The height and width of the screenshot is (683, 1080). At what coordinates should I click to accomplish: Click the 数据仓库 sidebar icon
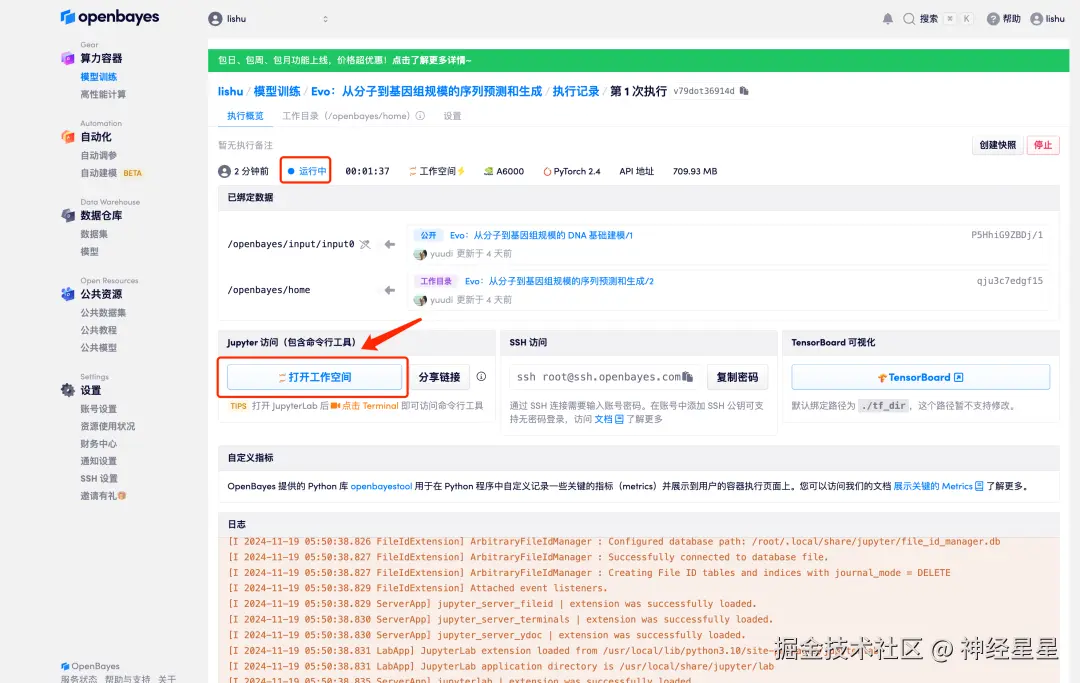(x=68, y=216)
